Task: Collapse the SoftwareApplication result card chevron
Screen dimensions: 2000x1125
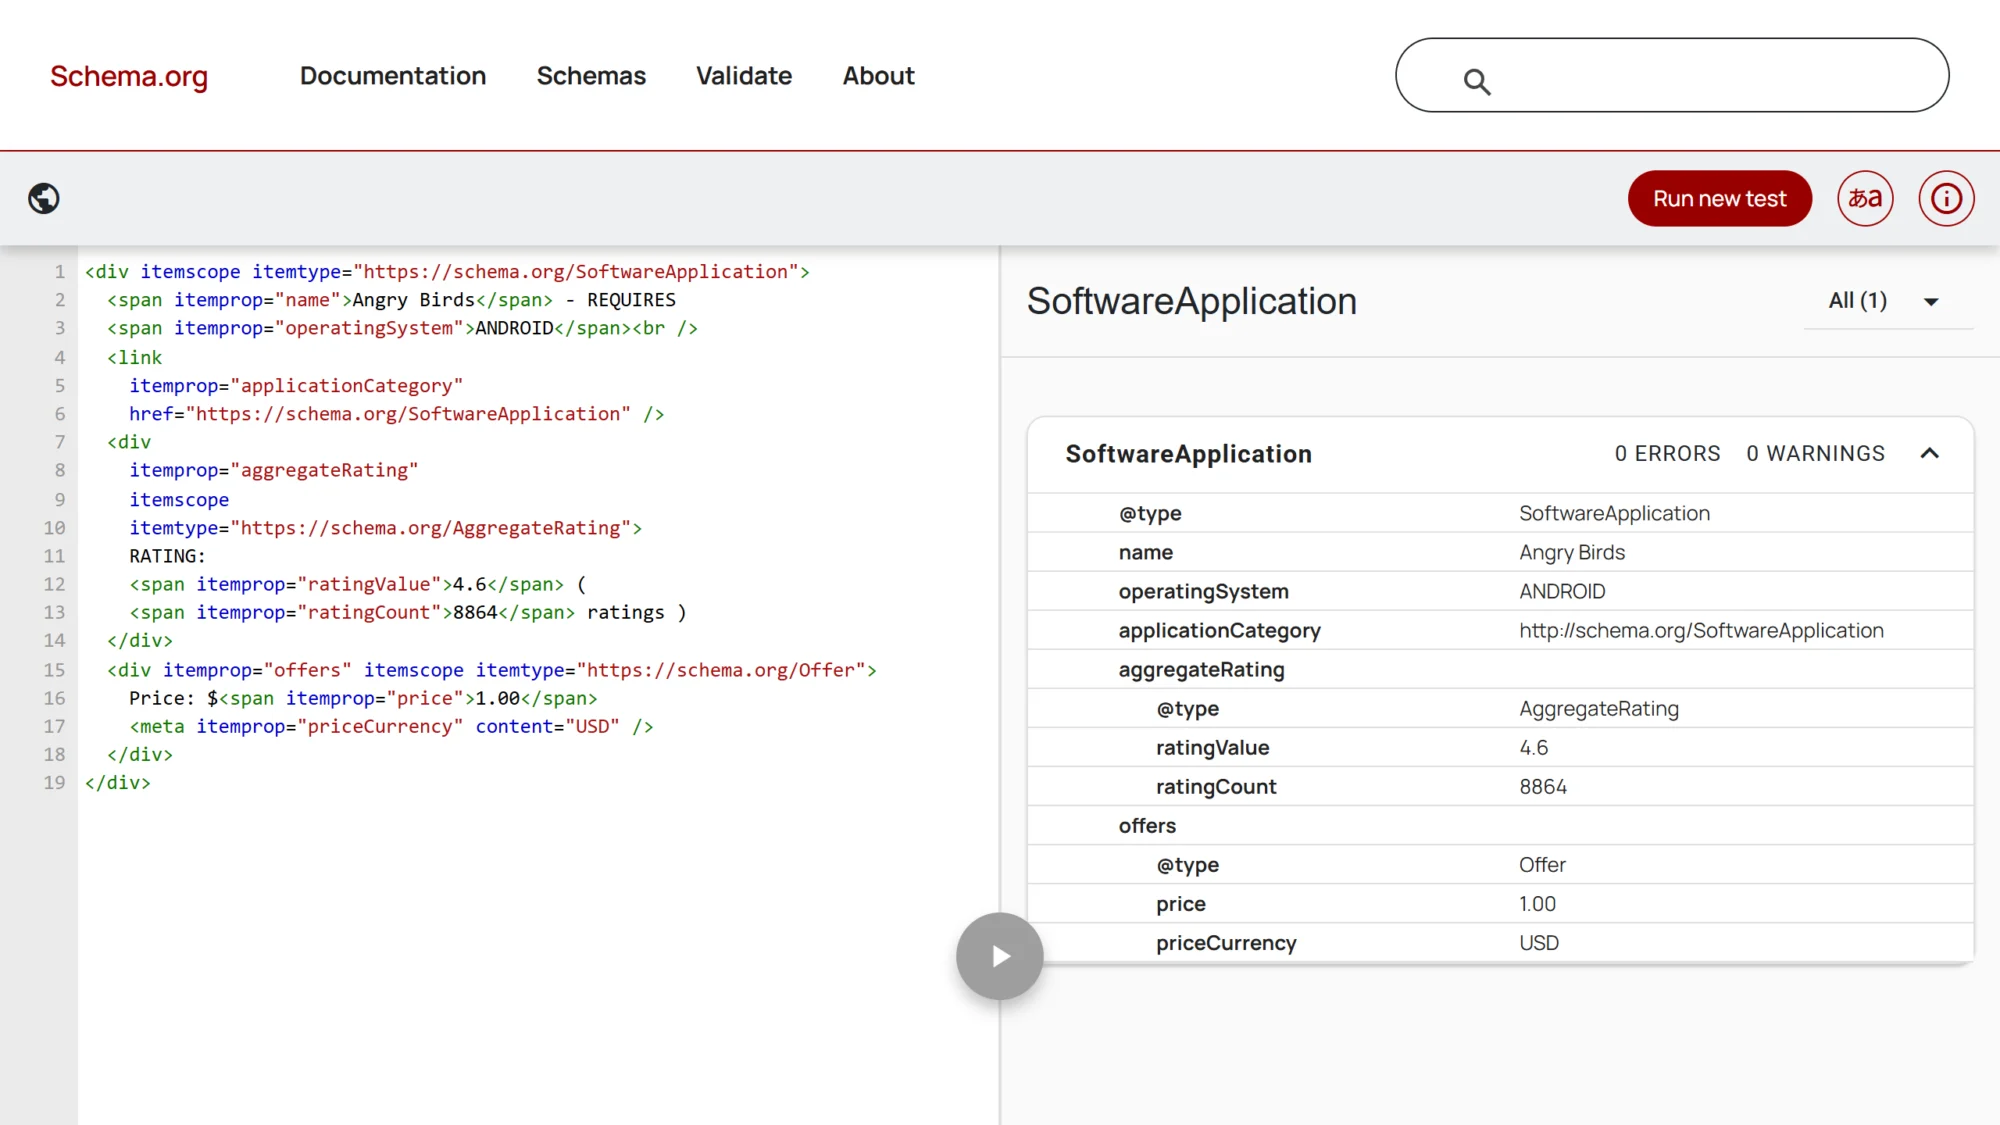Action: [1930, 454]
